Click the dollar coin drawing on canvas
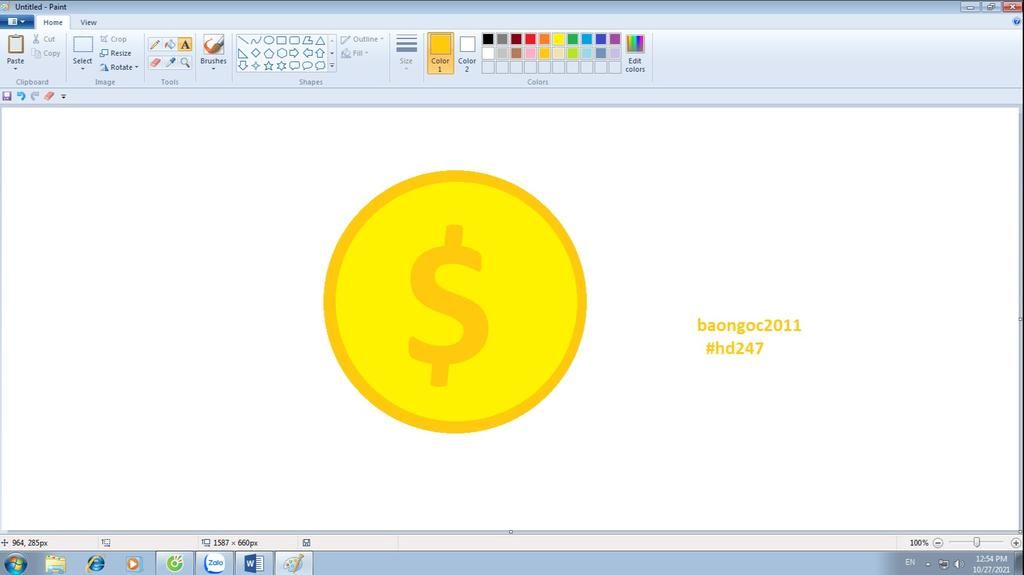Viewport: 1024px width, 575px height. coord(455,302)
